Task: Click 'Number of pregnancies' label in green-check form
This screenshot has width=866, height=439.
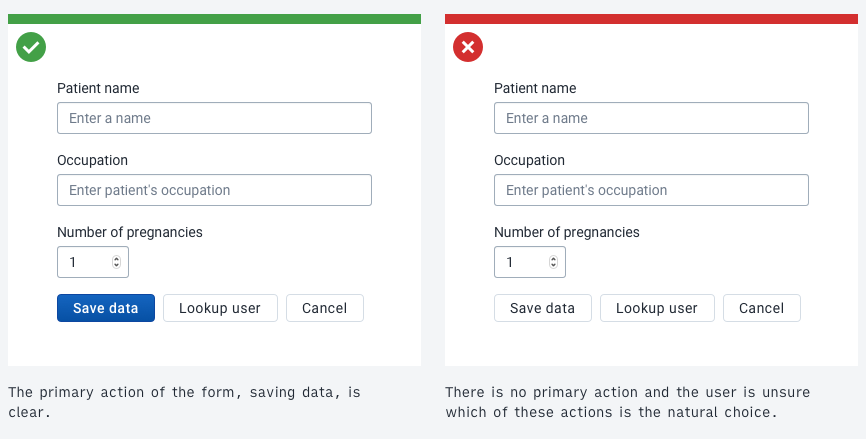Action: point(130,232)
